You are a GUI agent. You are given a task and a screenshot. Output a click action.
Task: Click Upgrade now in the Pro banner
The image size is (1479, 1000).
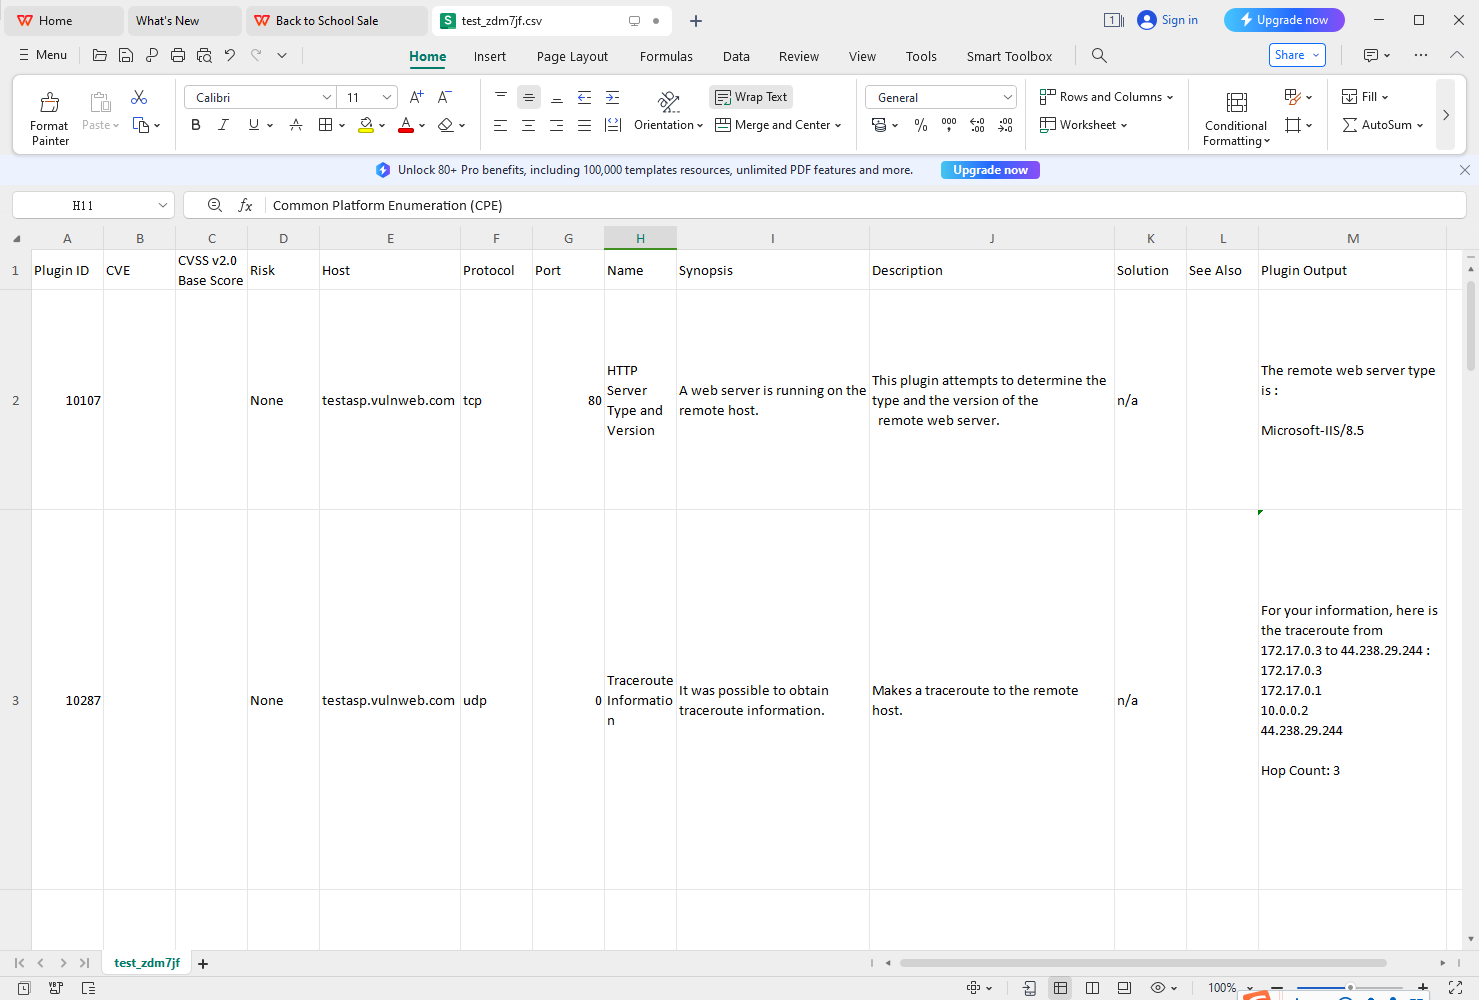[x=990, y=170]
